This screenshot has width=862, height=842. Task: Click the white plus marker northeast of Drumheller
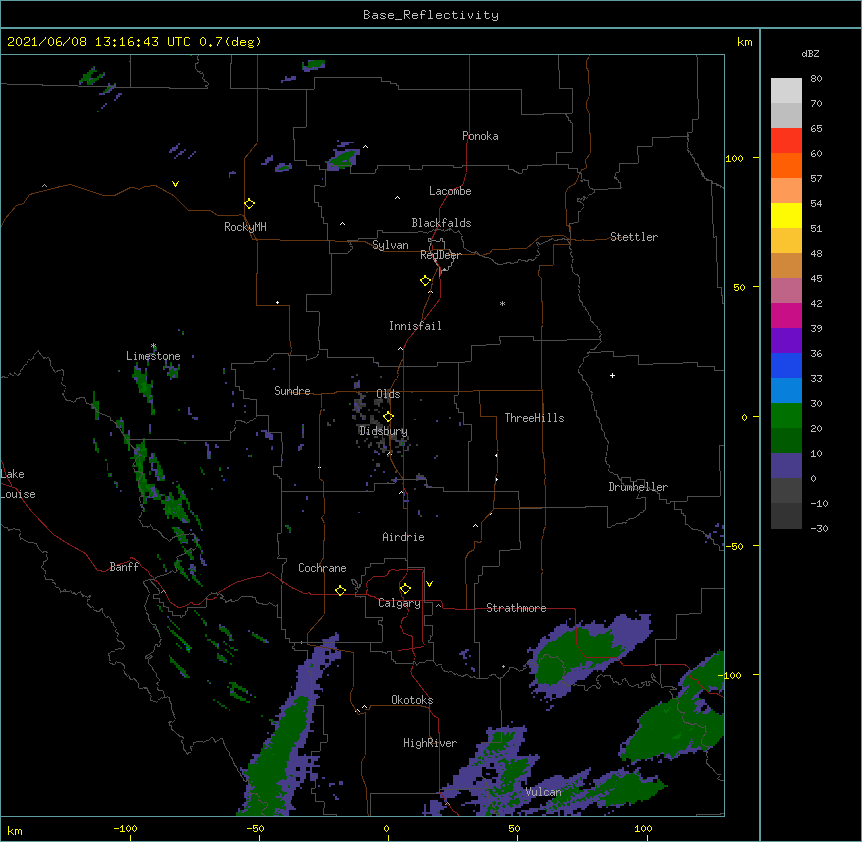coord(612,375)
